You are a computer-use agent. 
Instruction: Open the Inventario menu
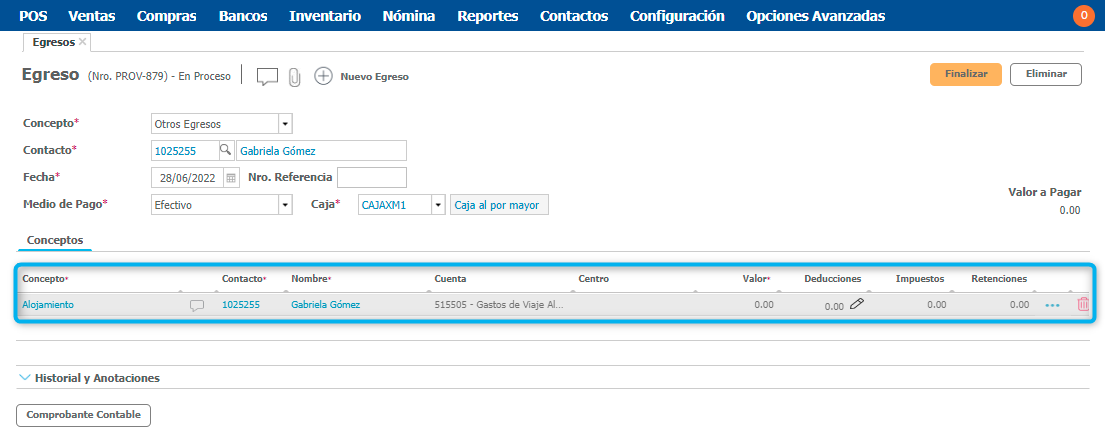325,16
